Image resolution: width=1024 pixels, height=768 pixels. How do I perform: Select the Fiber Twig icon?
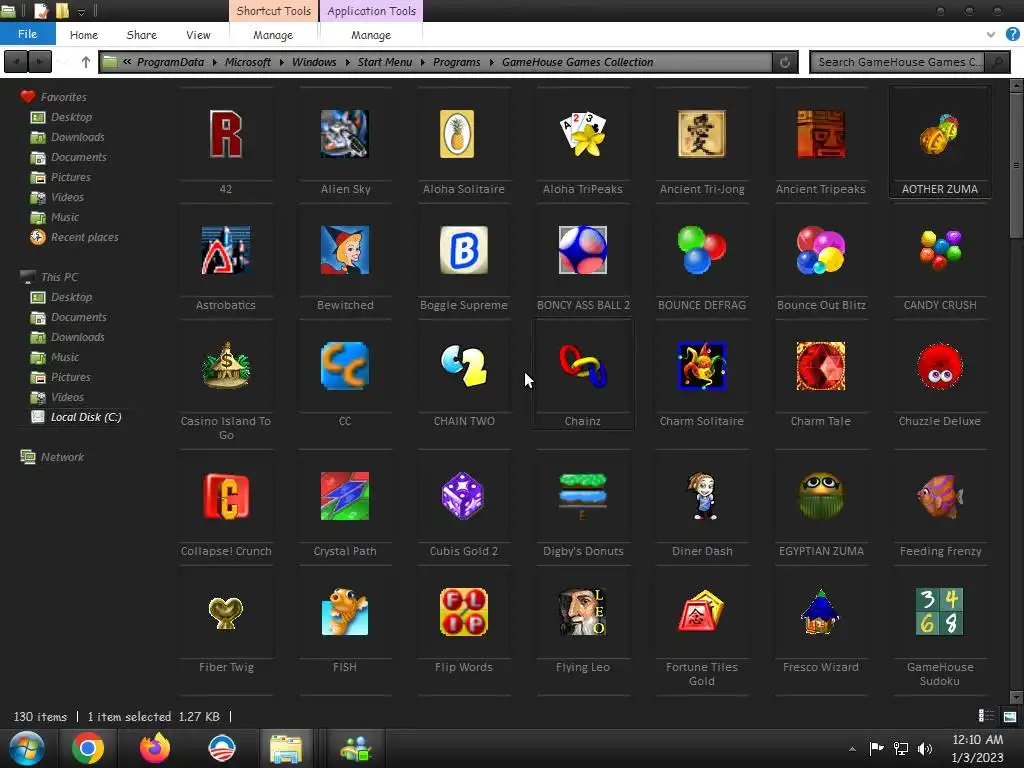(225, 612)
